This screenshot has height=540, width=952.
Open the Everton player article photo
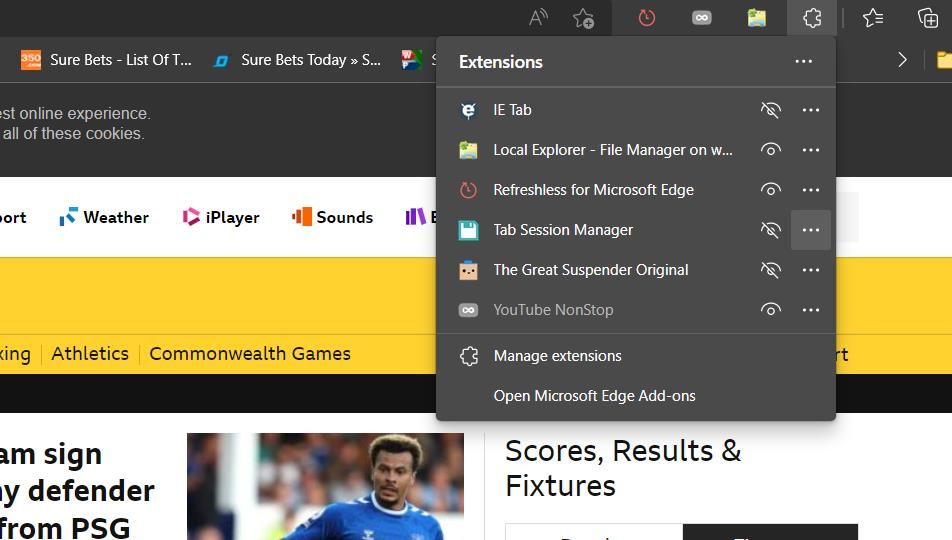coord(325,486)
